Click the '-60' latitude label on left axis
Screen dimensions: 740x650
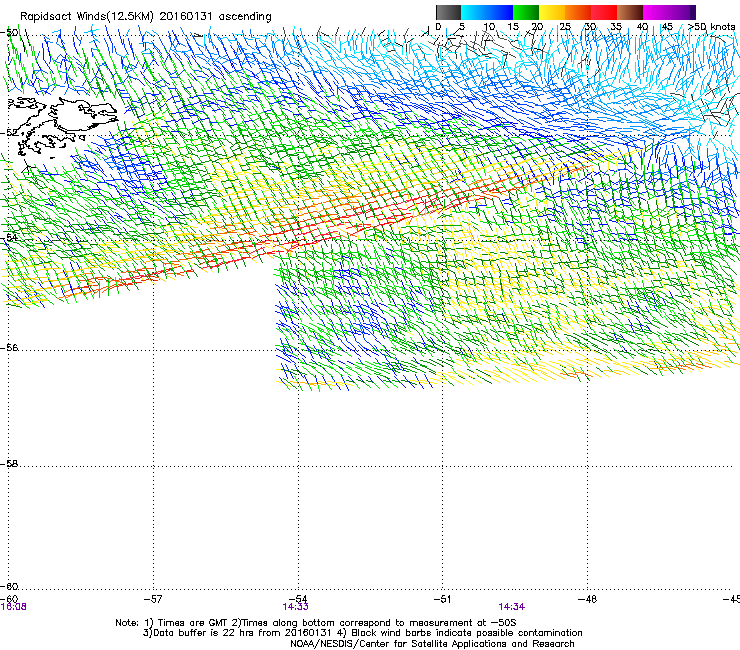coord(9,586)
